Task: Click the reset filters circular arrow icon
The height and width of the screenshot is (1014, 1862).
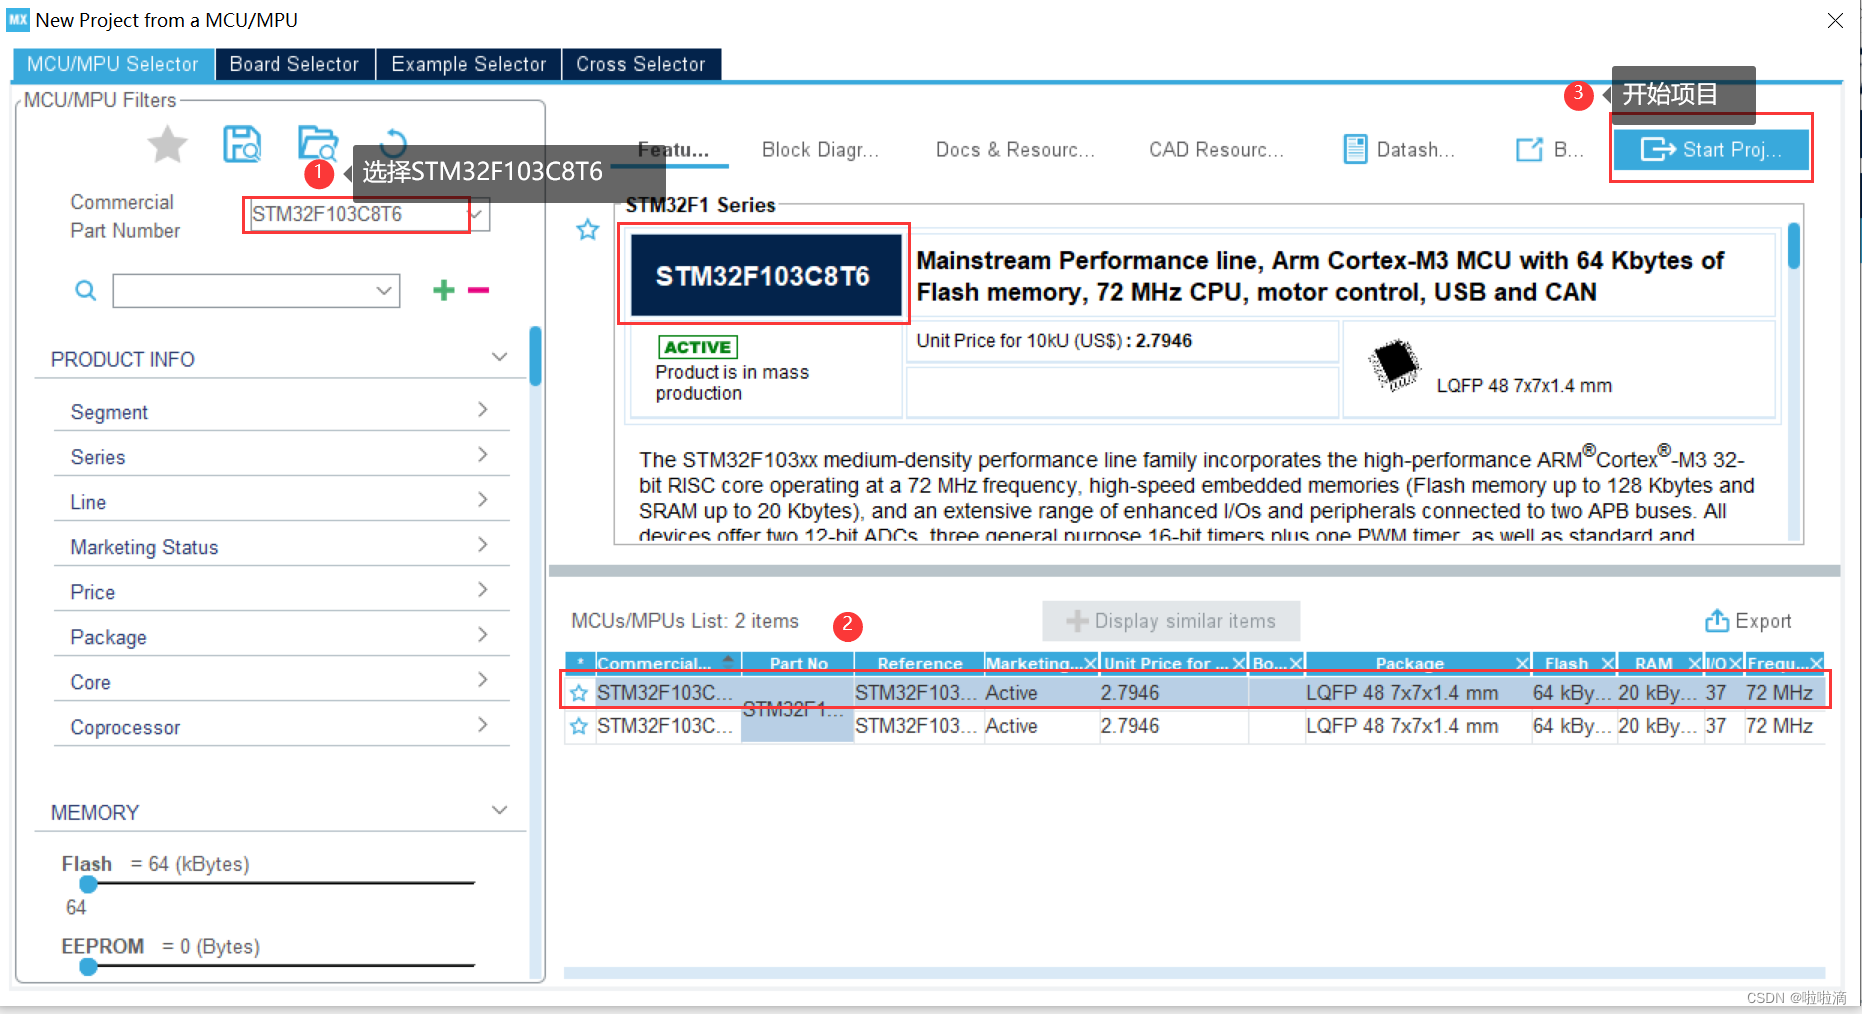Action: (x=393, y=142)
